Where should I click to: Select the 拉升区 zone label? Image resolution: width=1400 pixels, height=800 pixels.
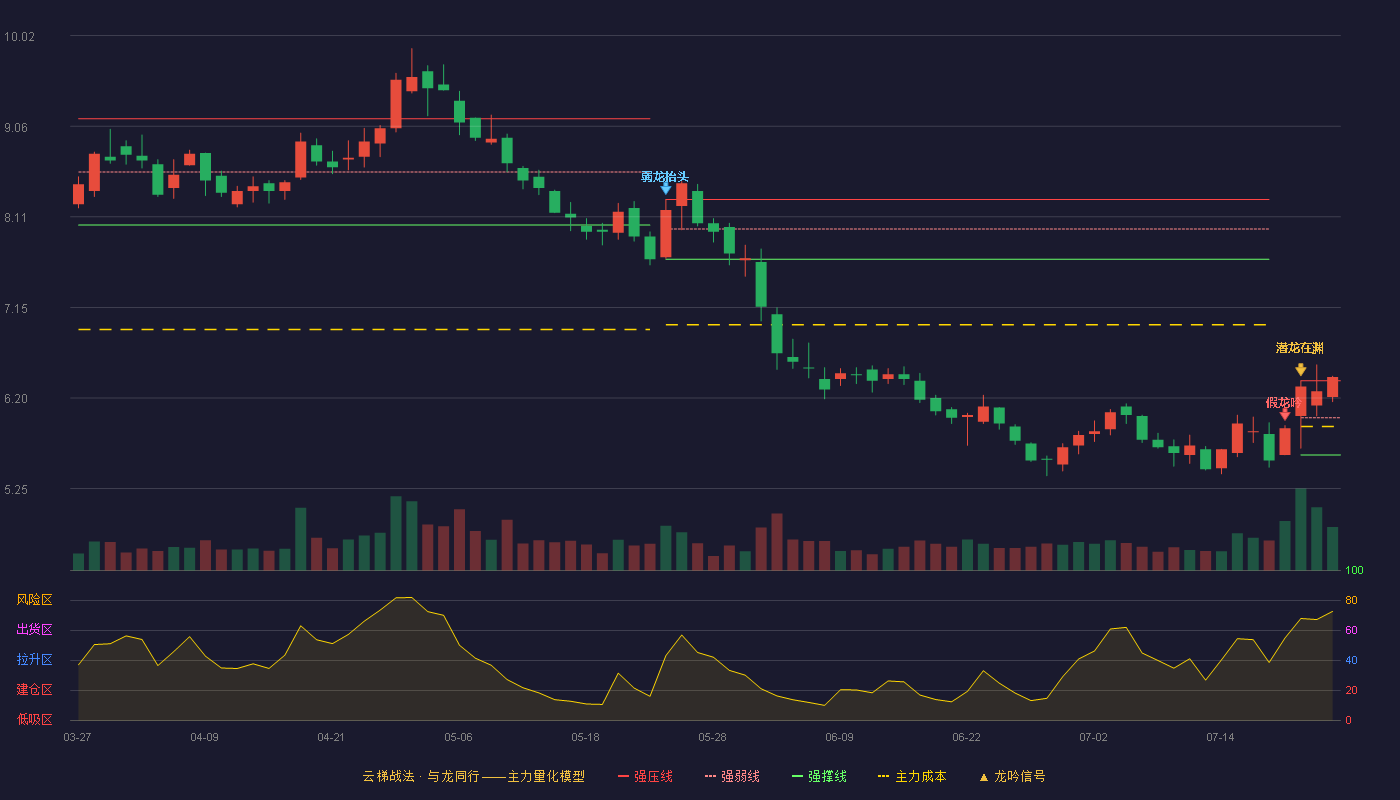(x=34, y=660)
